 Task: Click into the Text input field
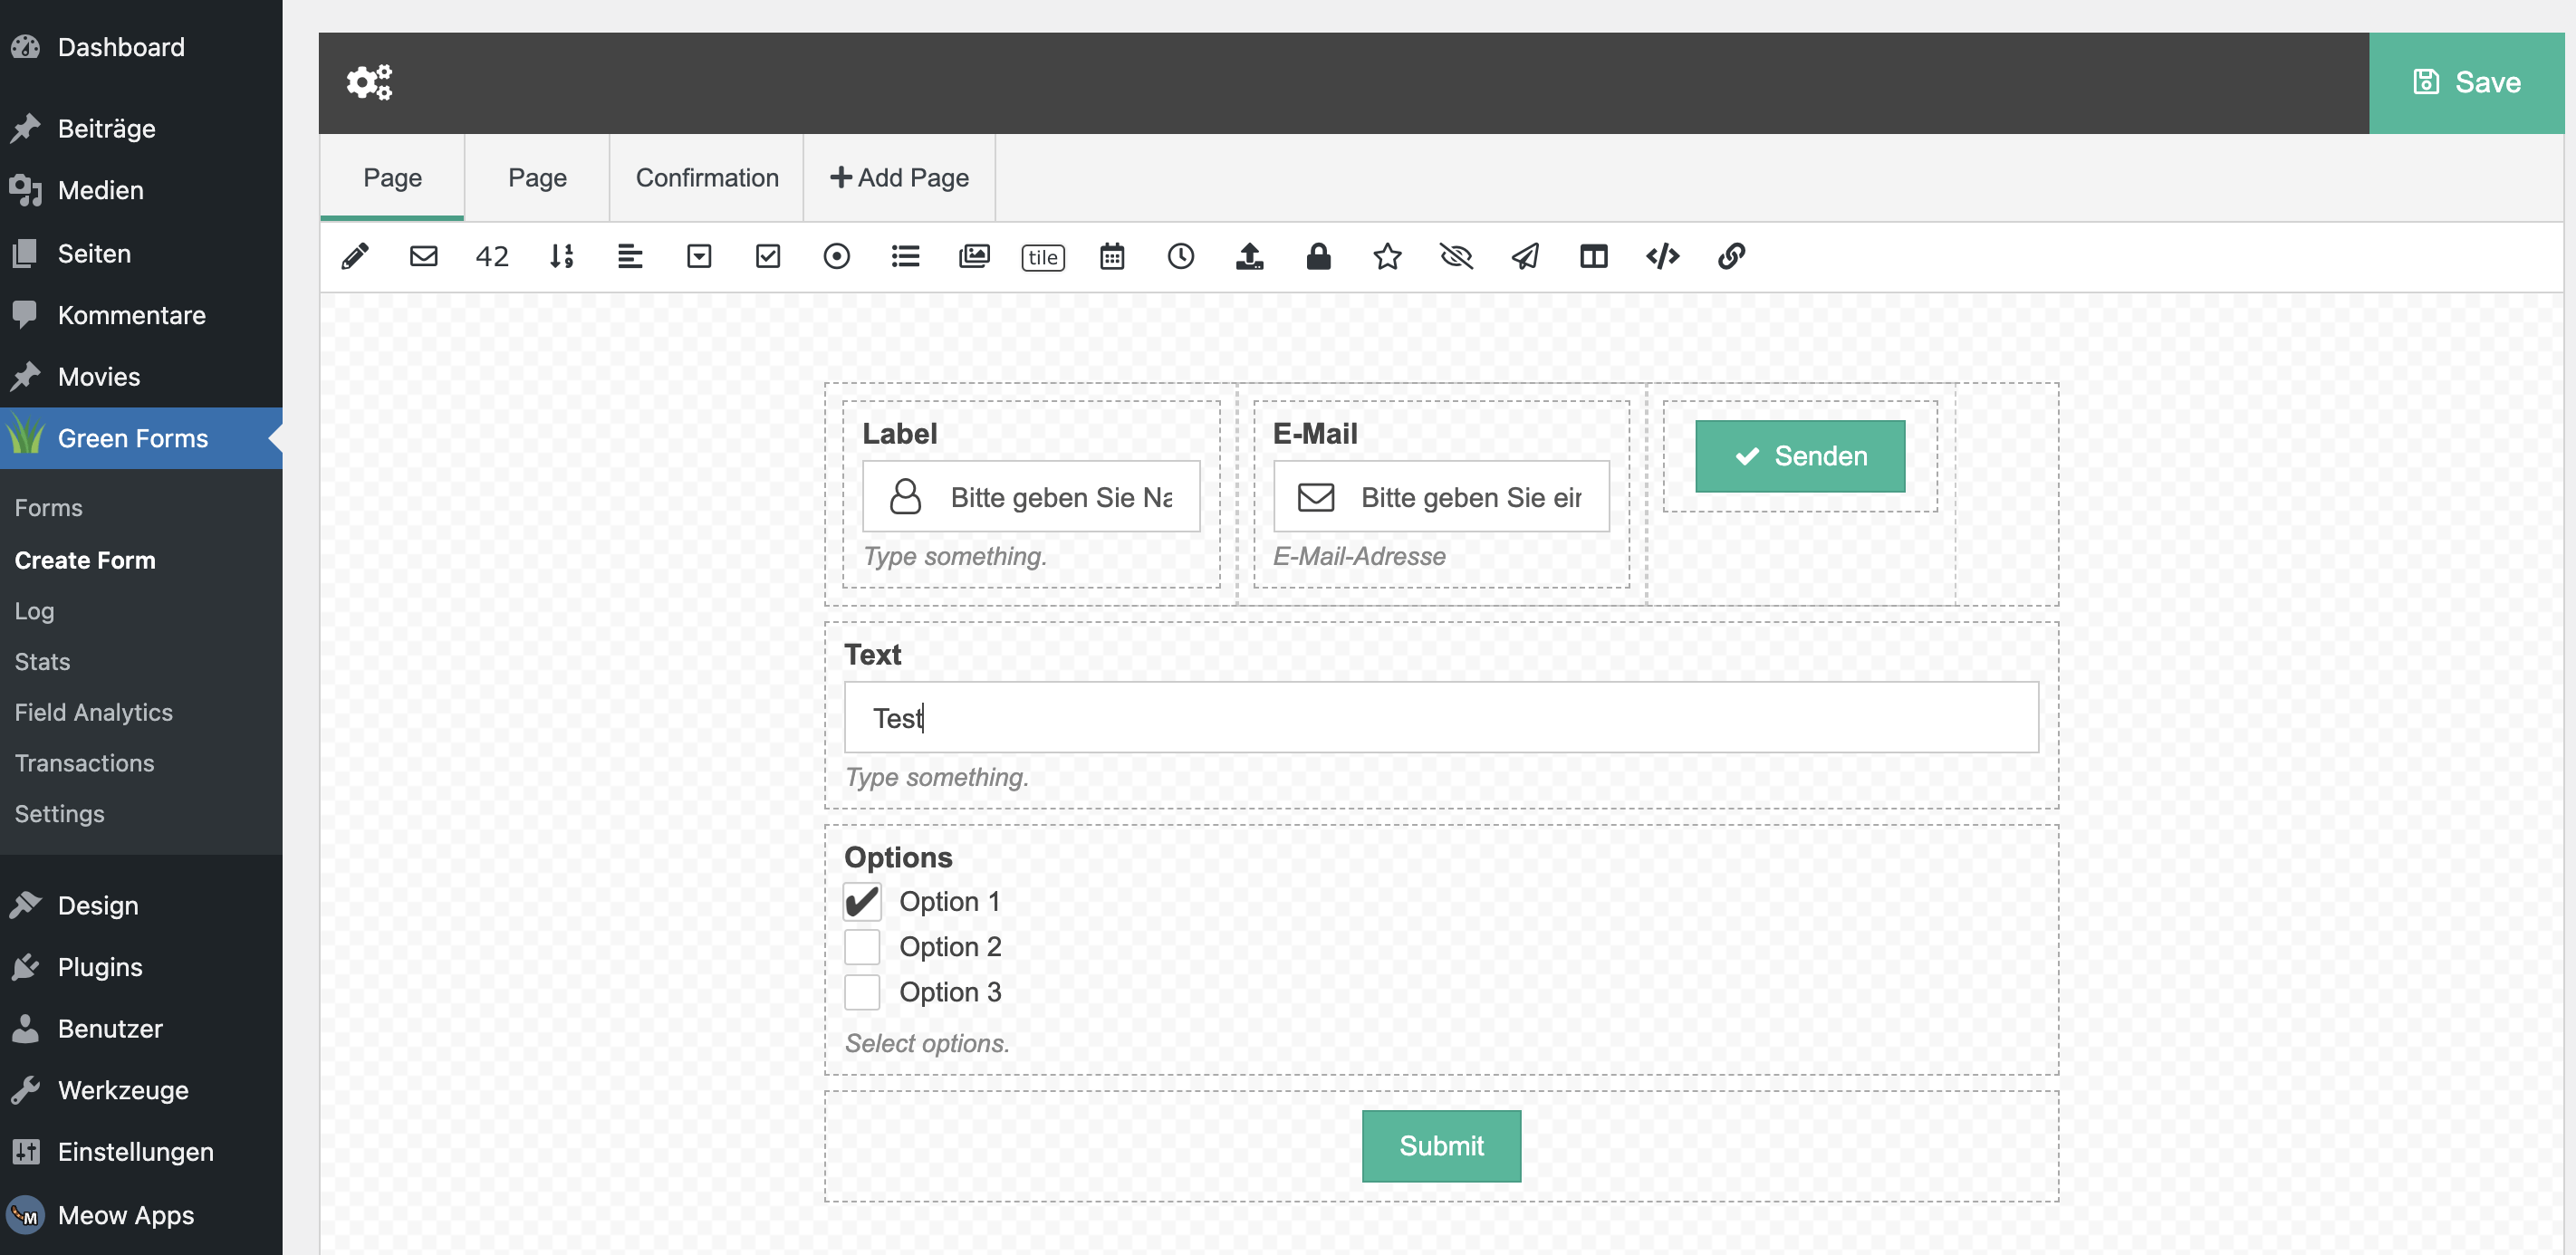pyautogui.click(x=1441, y=718)
